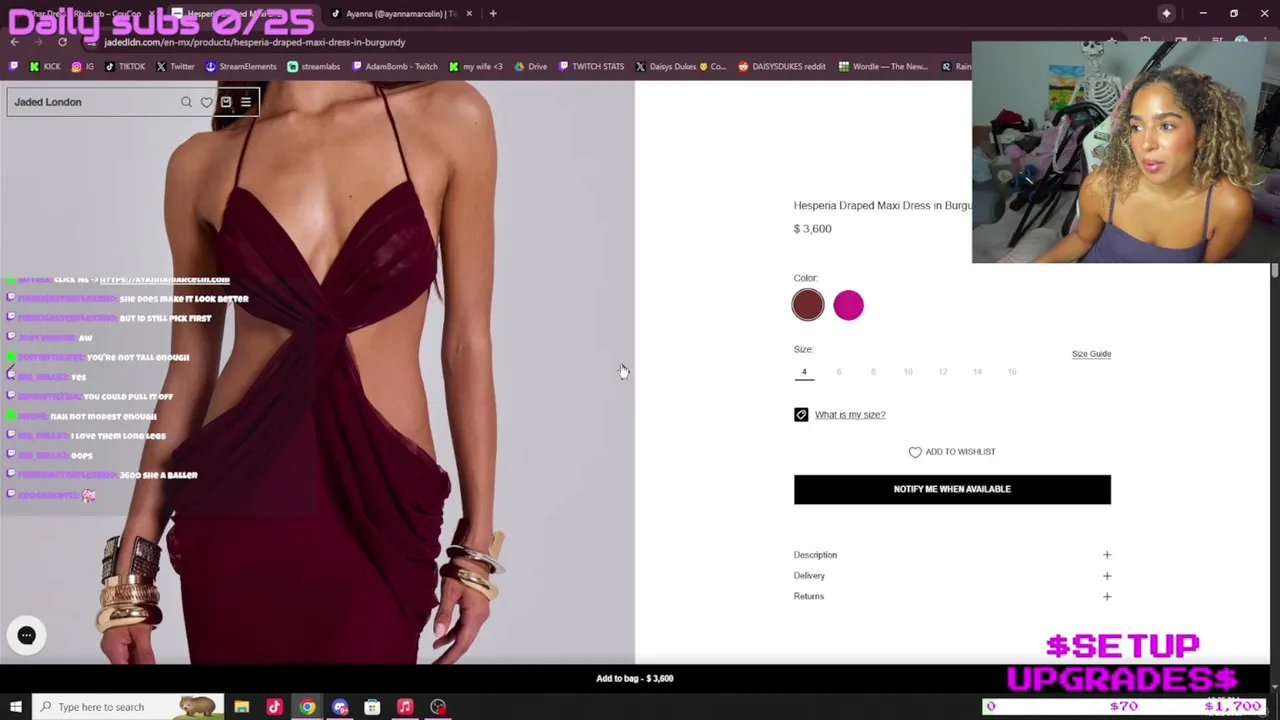Open the chat support bubble
The image size is (1280, 720).
[27, 635]
